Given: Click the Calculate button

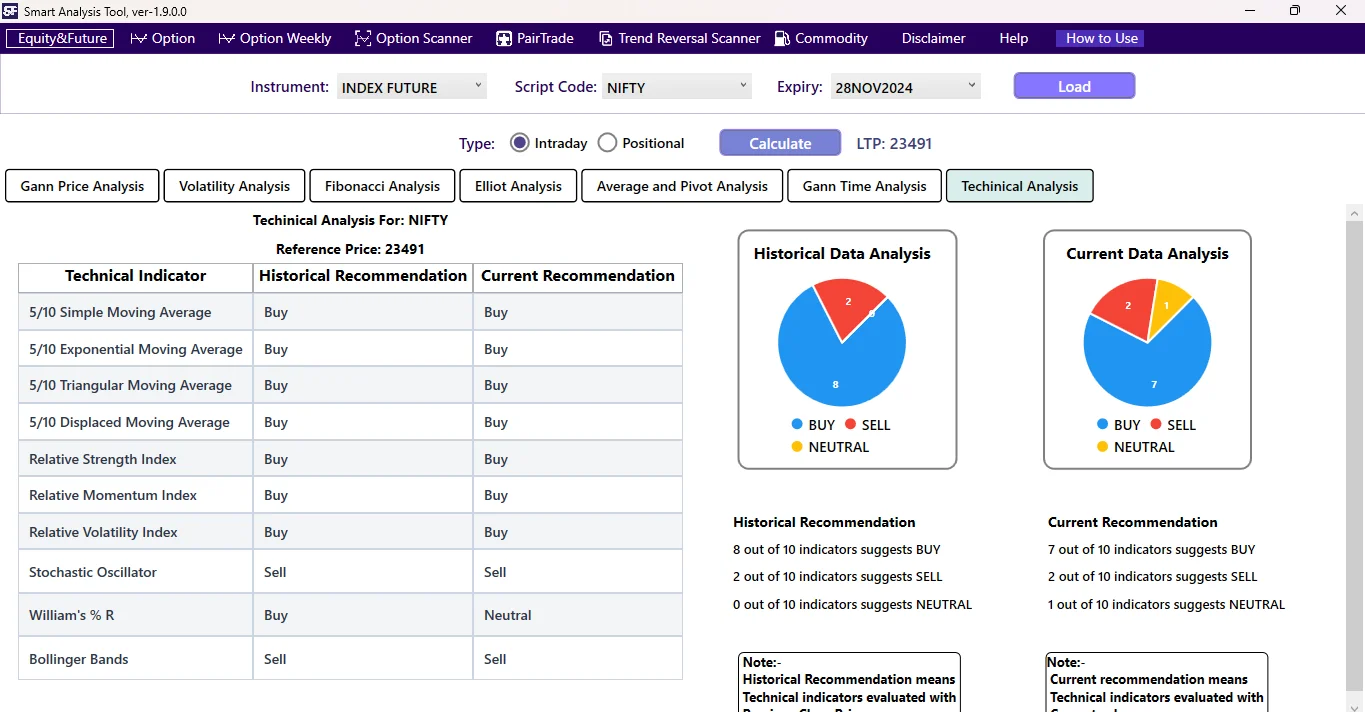Looking at the screenshot, I should point(779,142).
